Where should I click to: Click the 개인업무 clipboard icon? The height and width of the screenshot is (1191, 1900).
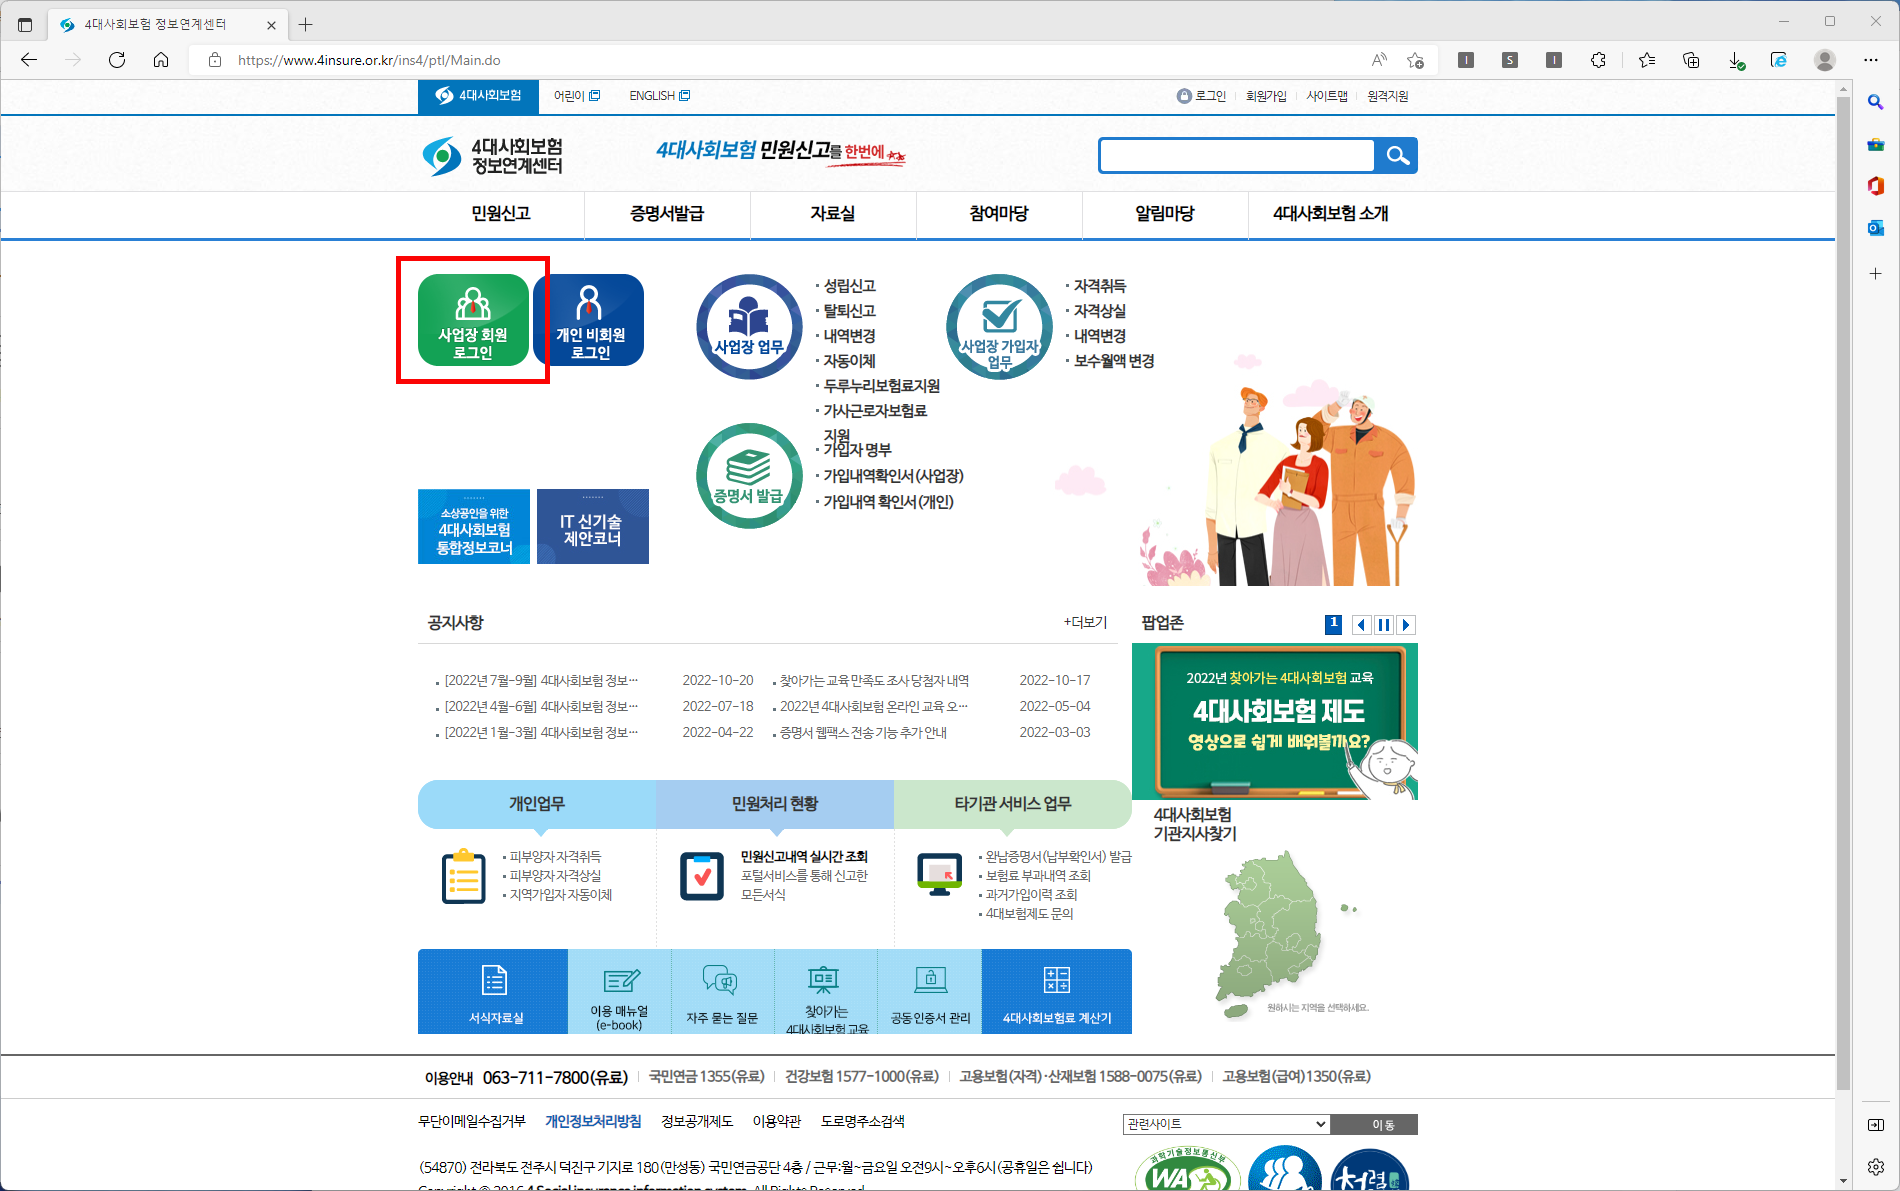[463, 876]
